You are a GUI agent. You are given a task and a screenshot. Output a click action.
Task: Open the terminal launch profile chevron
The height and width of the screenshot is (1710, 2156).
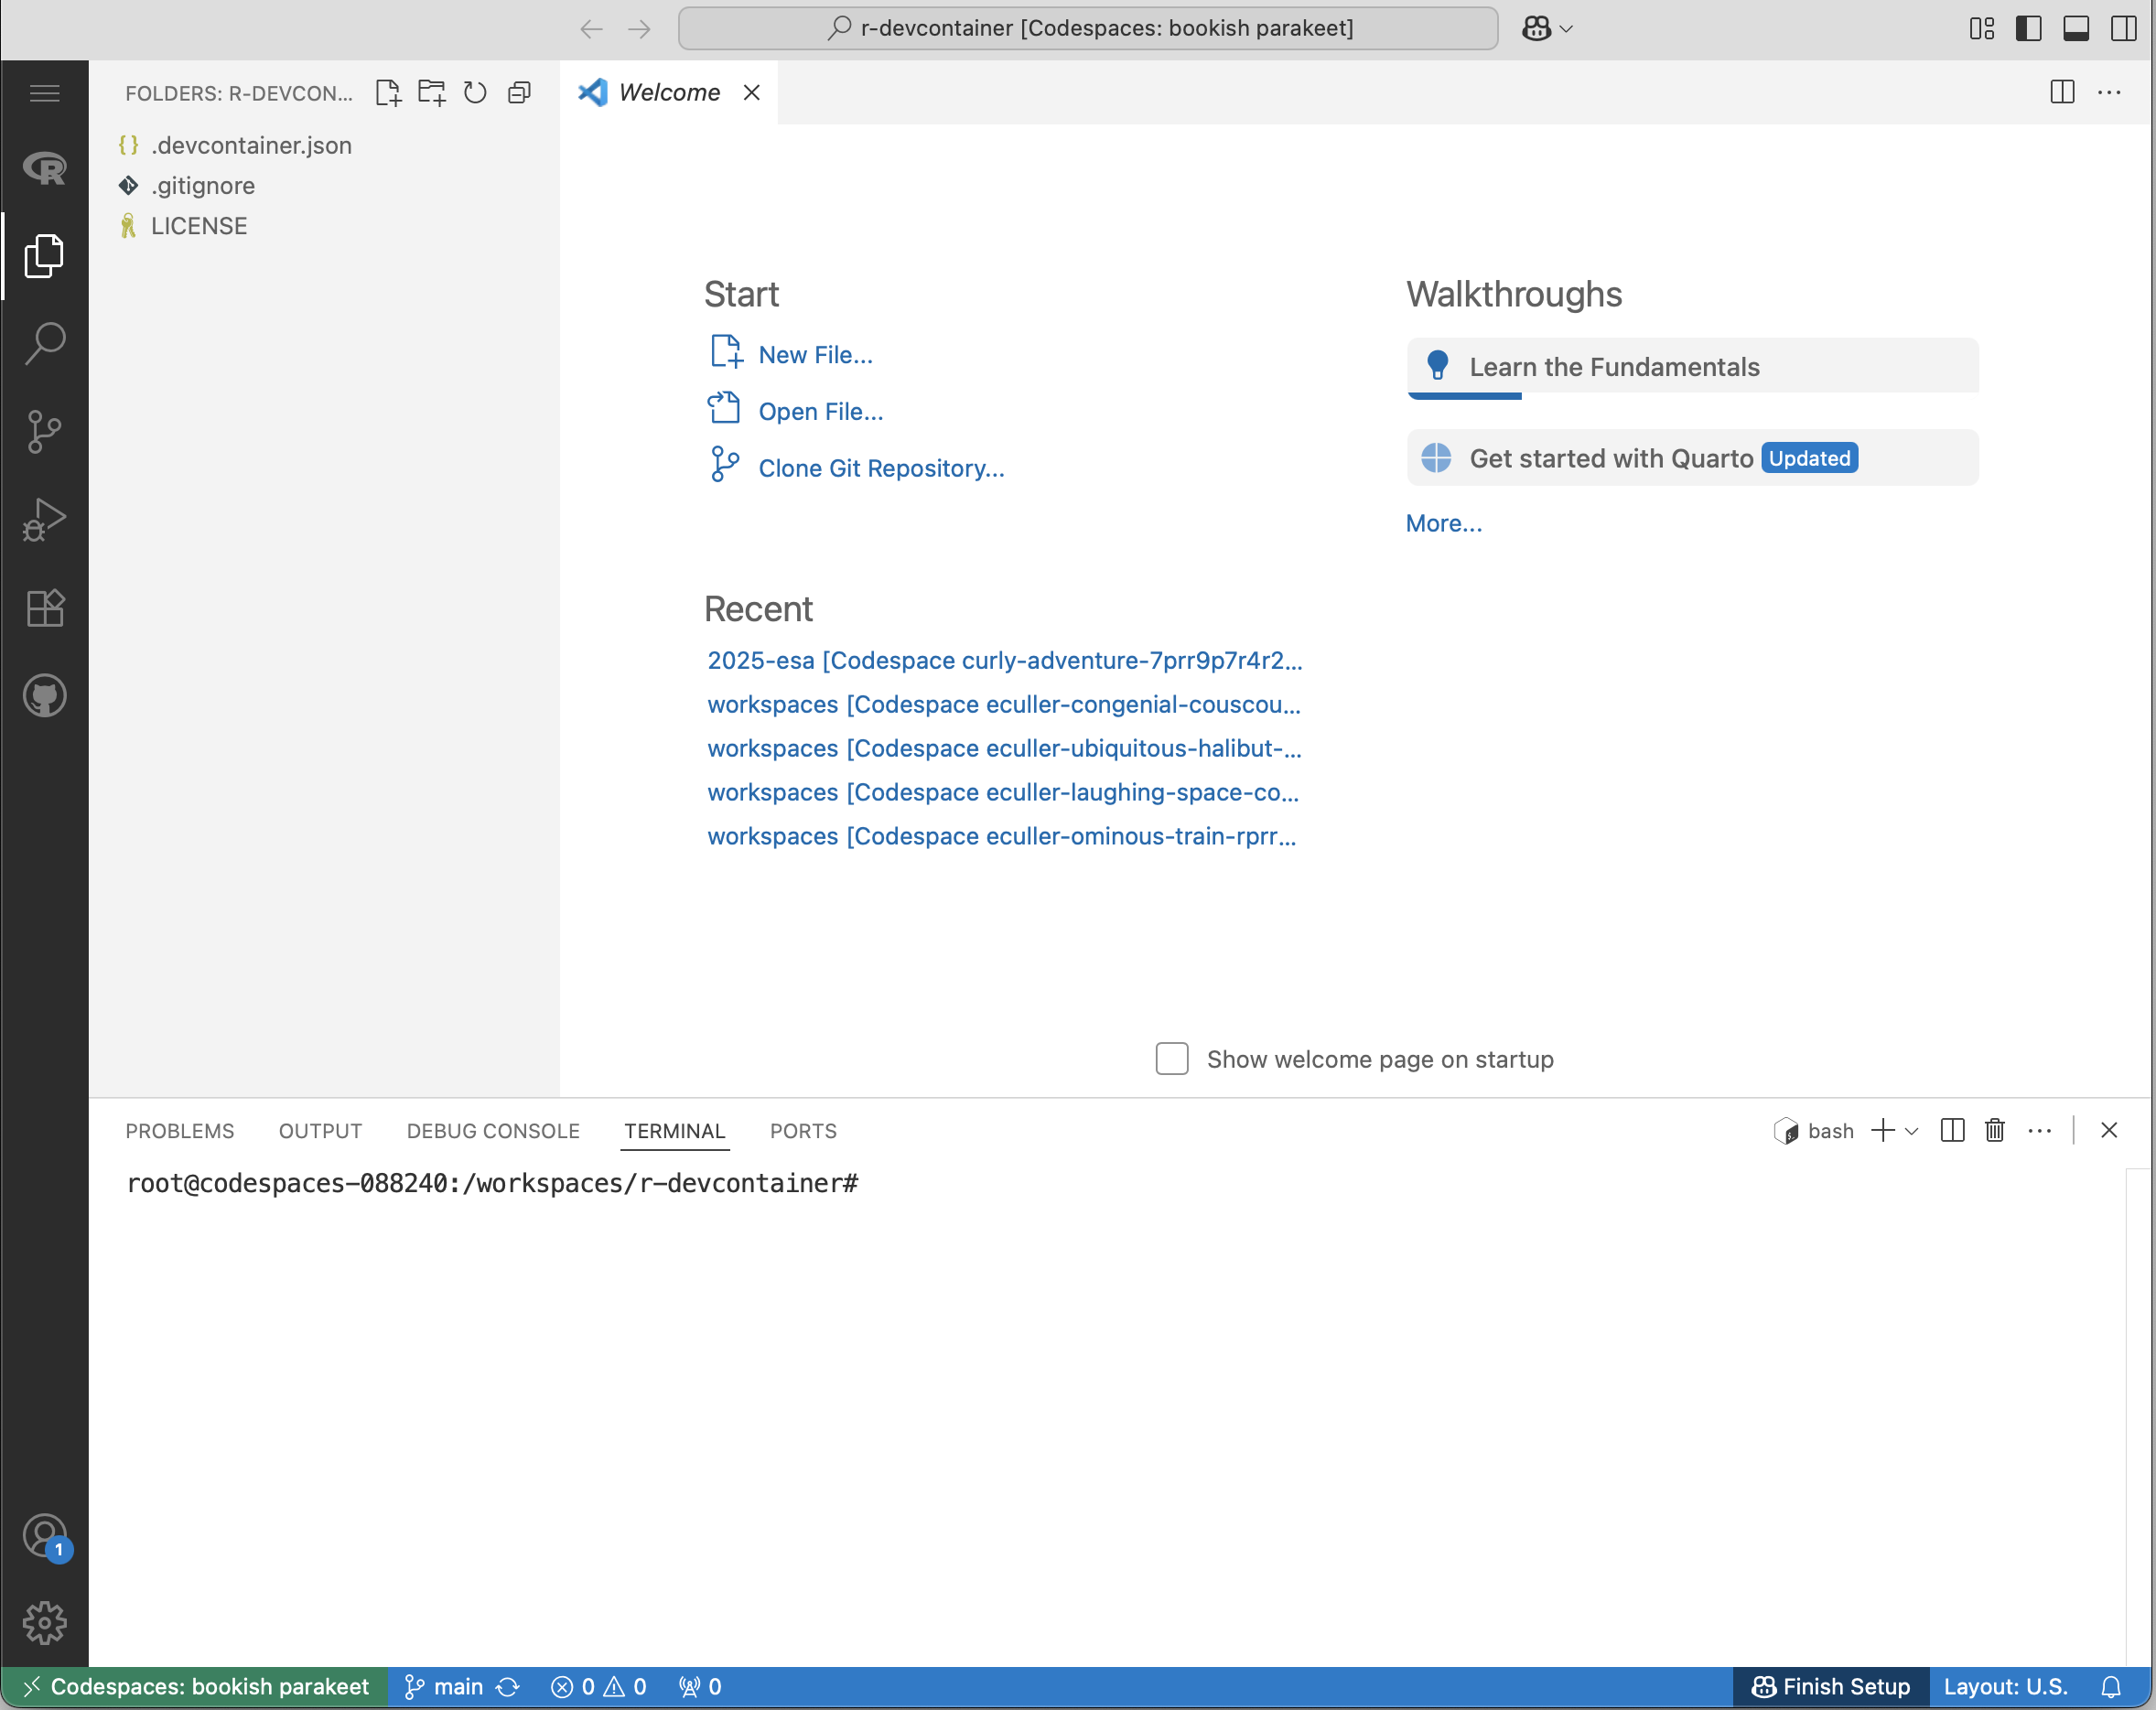point(1912,1131)
